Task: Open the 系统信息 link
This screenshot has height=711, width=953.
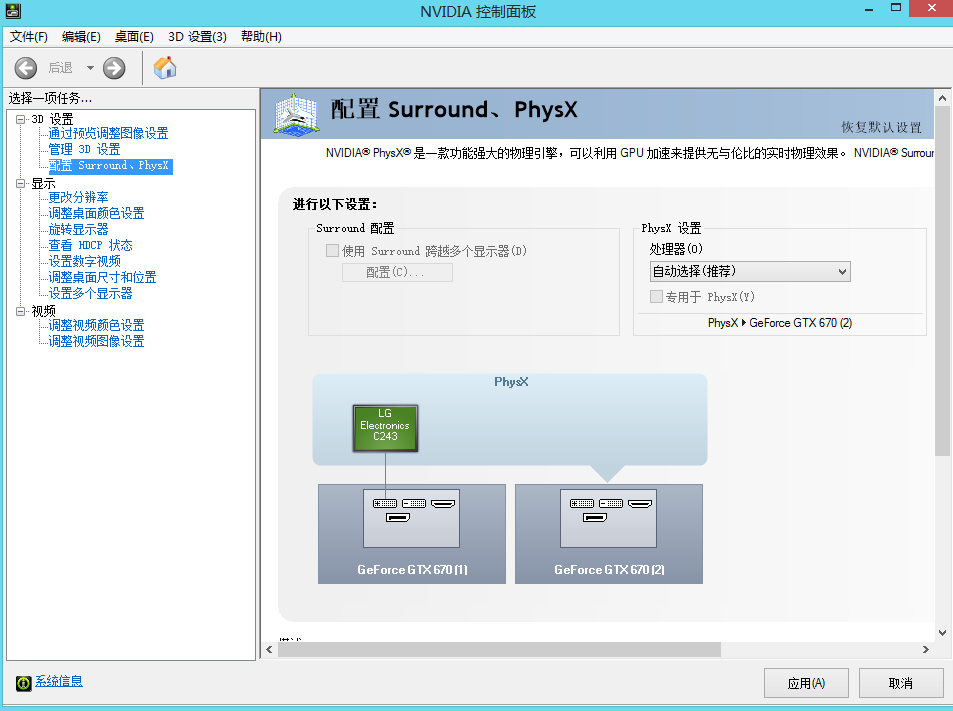Action: point(58,681)
